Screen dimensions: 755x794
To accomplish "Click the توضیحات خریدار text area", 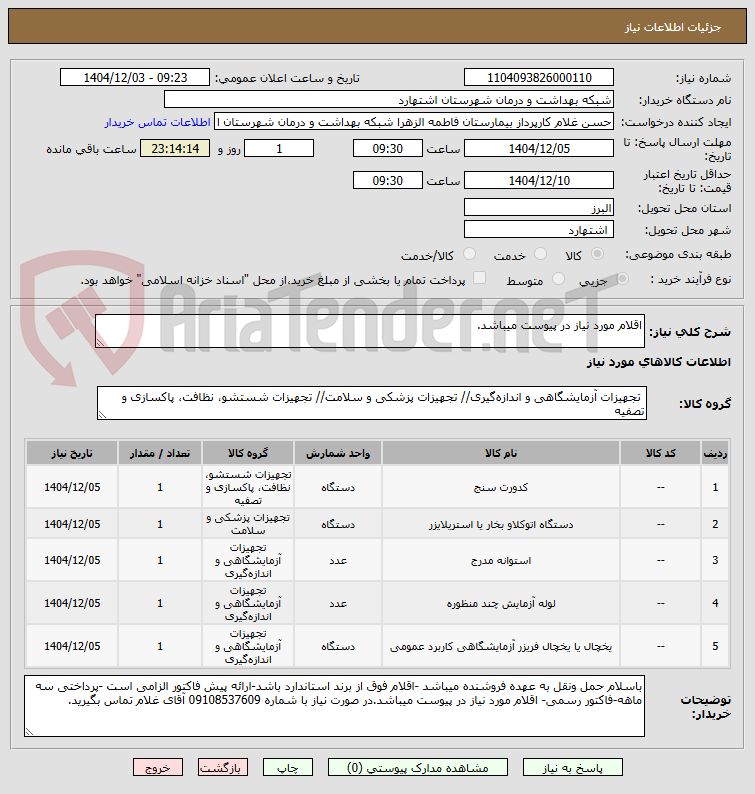I will pyautogui.click(x=334, y=706).
